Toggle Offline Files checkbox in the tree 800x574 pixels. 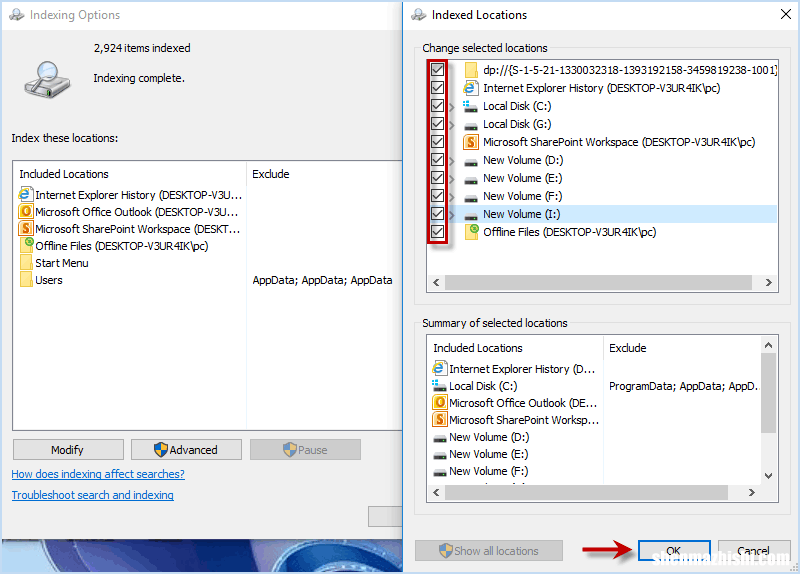[x=437, y=232]
